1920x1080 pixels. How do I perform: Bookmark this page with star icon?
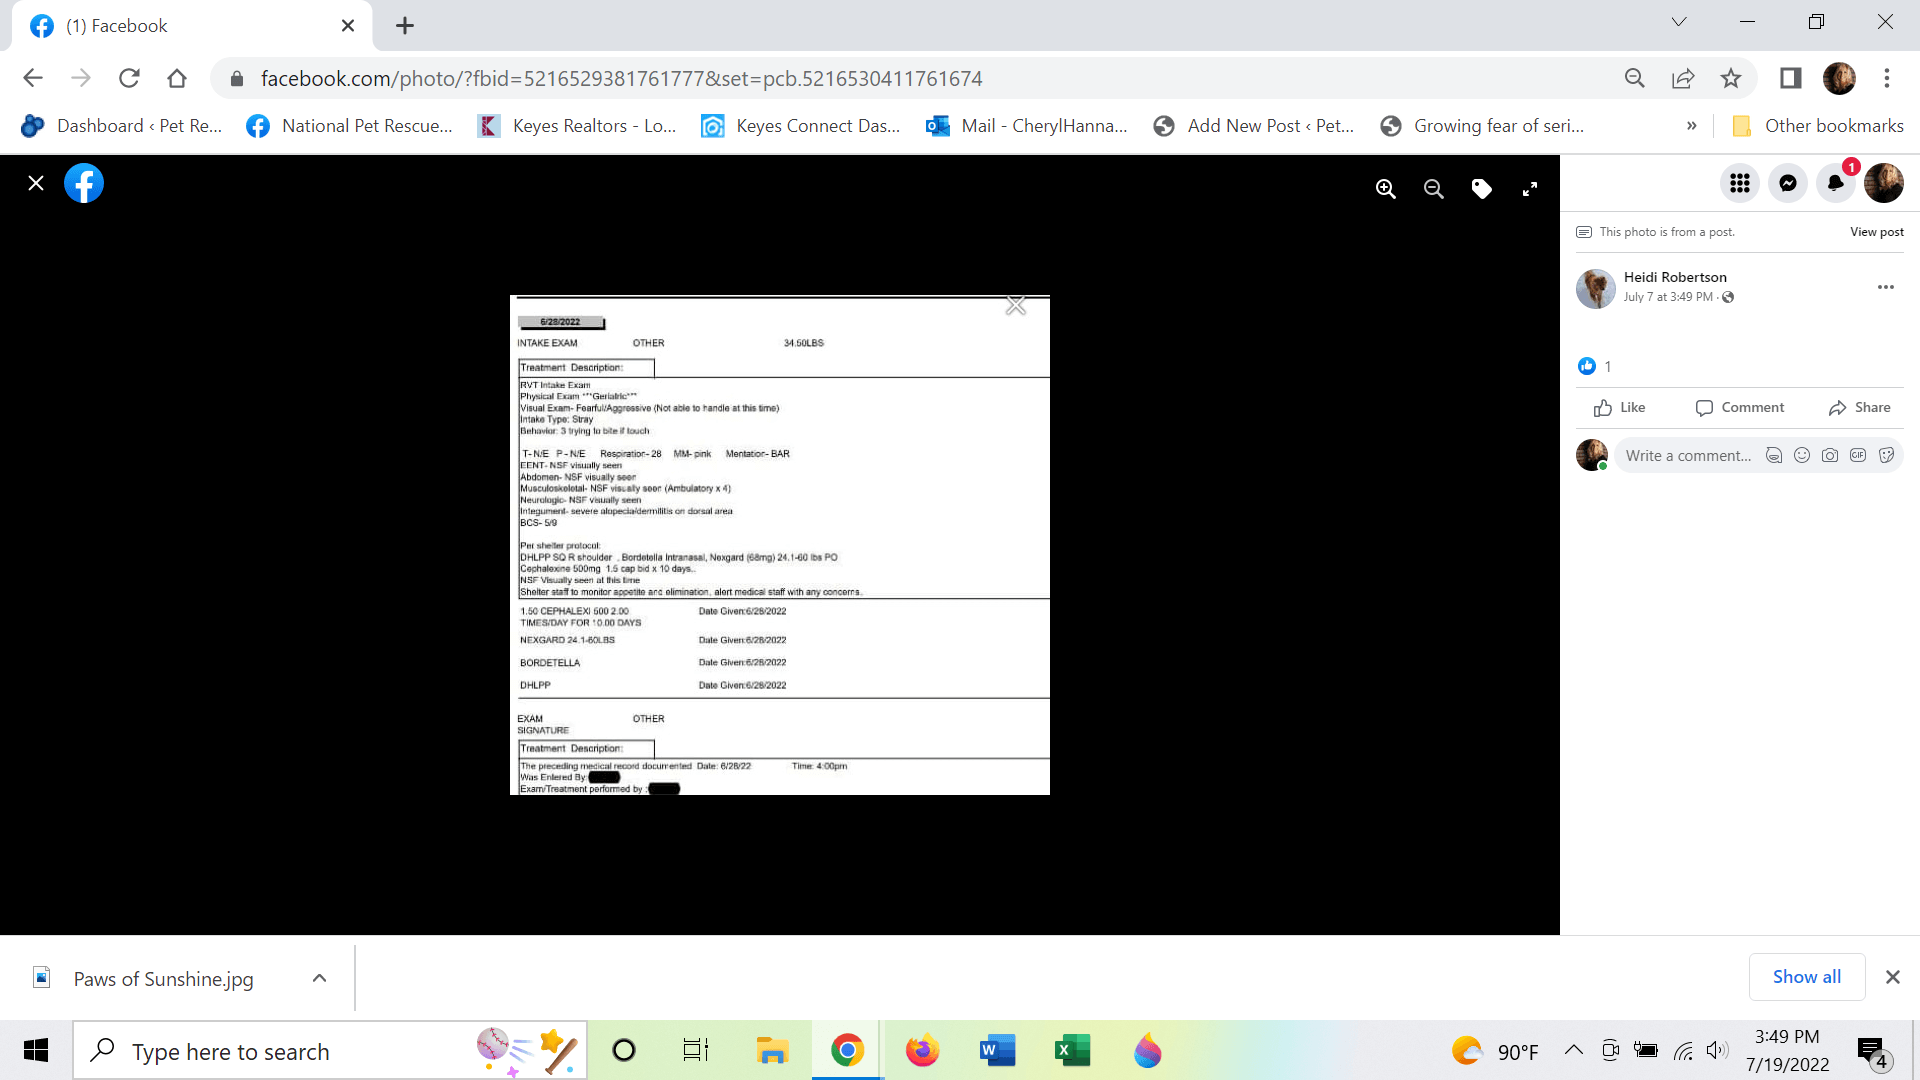tap(1731, 78)
